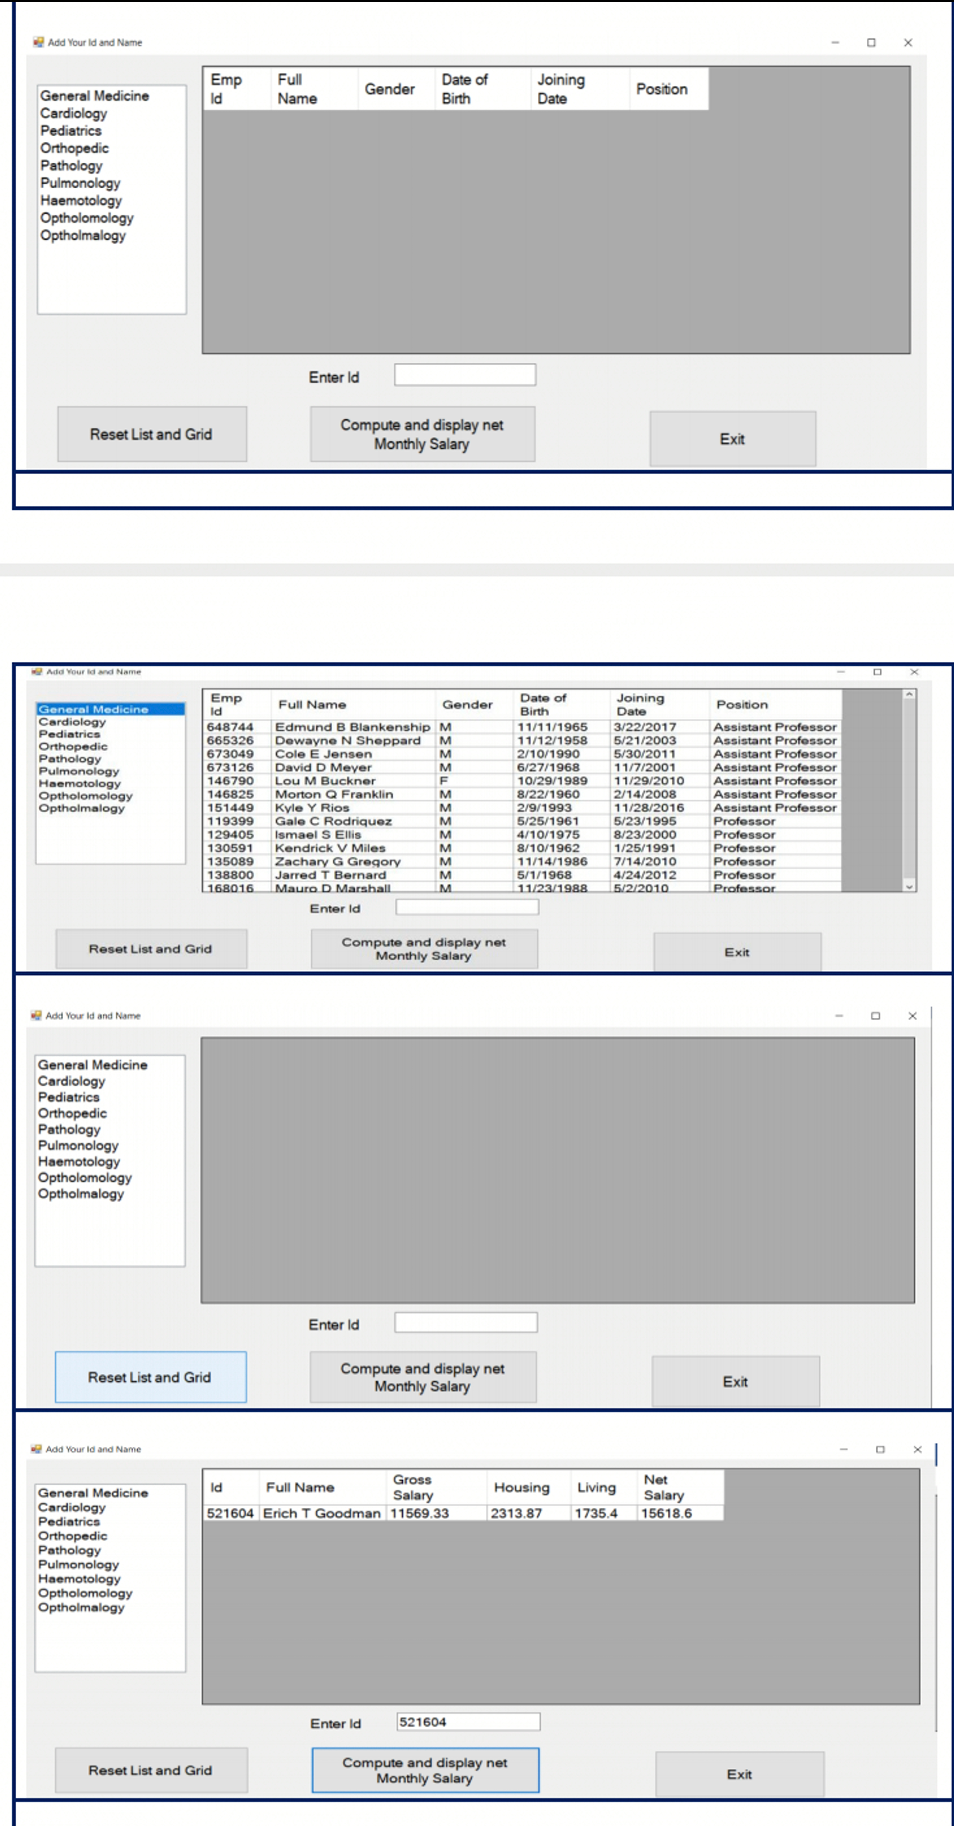Click the grid scrollbar down arrow in employee list window
Screen dimensions: 954x1826
pos(909,886)
